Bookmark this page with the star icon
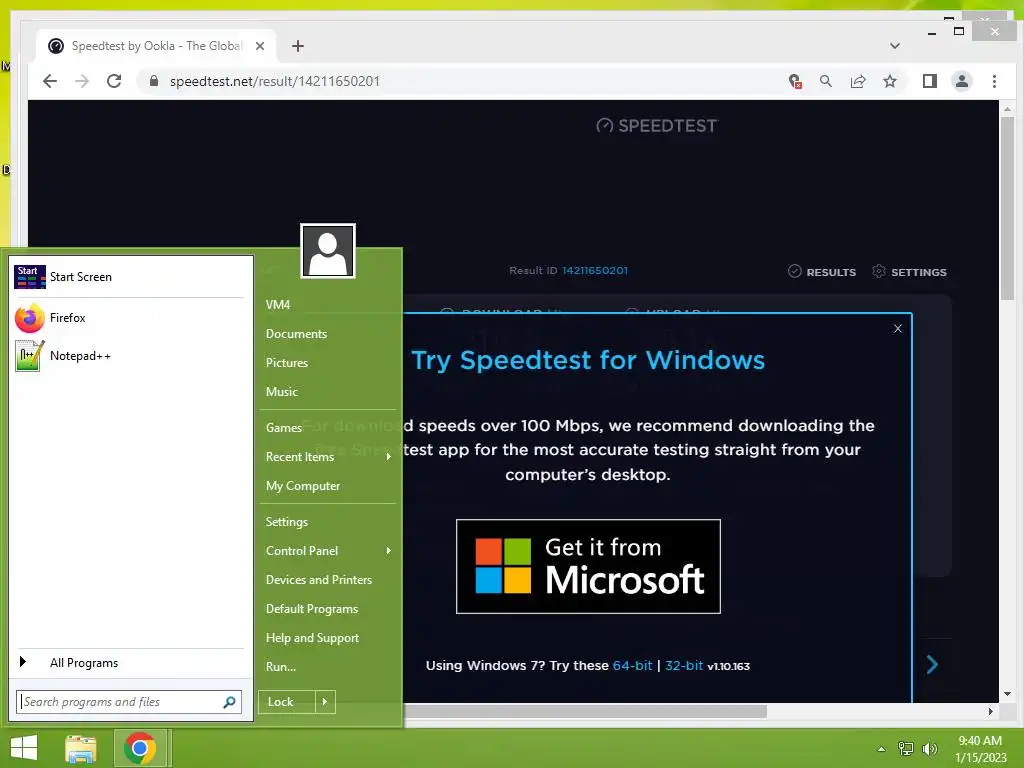This screenshot has height=768, width=1024. (x=890, y=81)
